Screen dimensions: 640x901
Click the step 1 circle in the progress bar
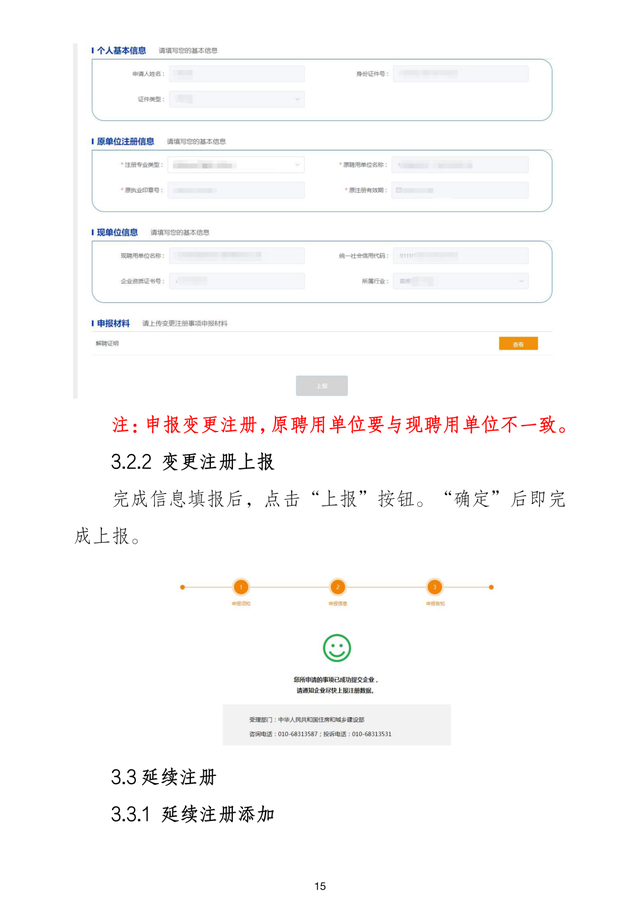(x=241, y=587)
